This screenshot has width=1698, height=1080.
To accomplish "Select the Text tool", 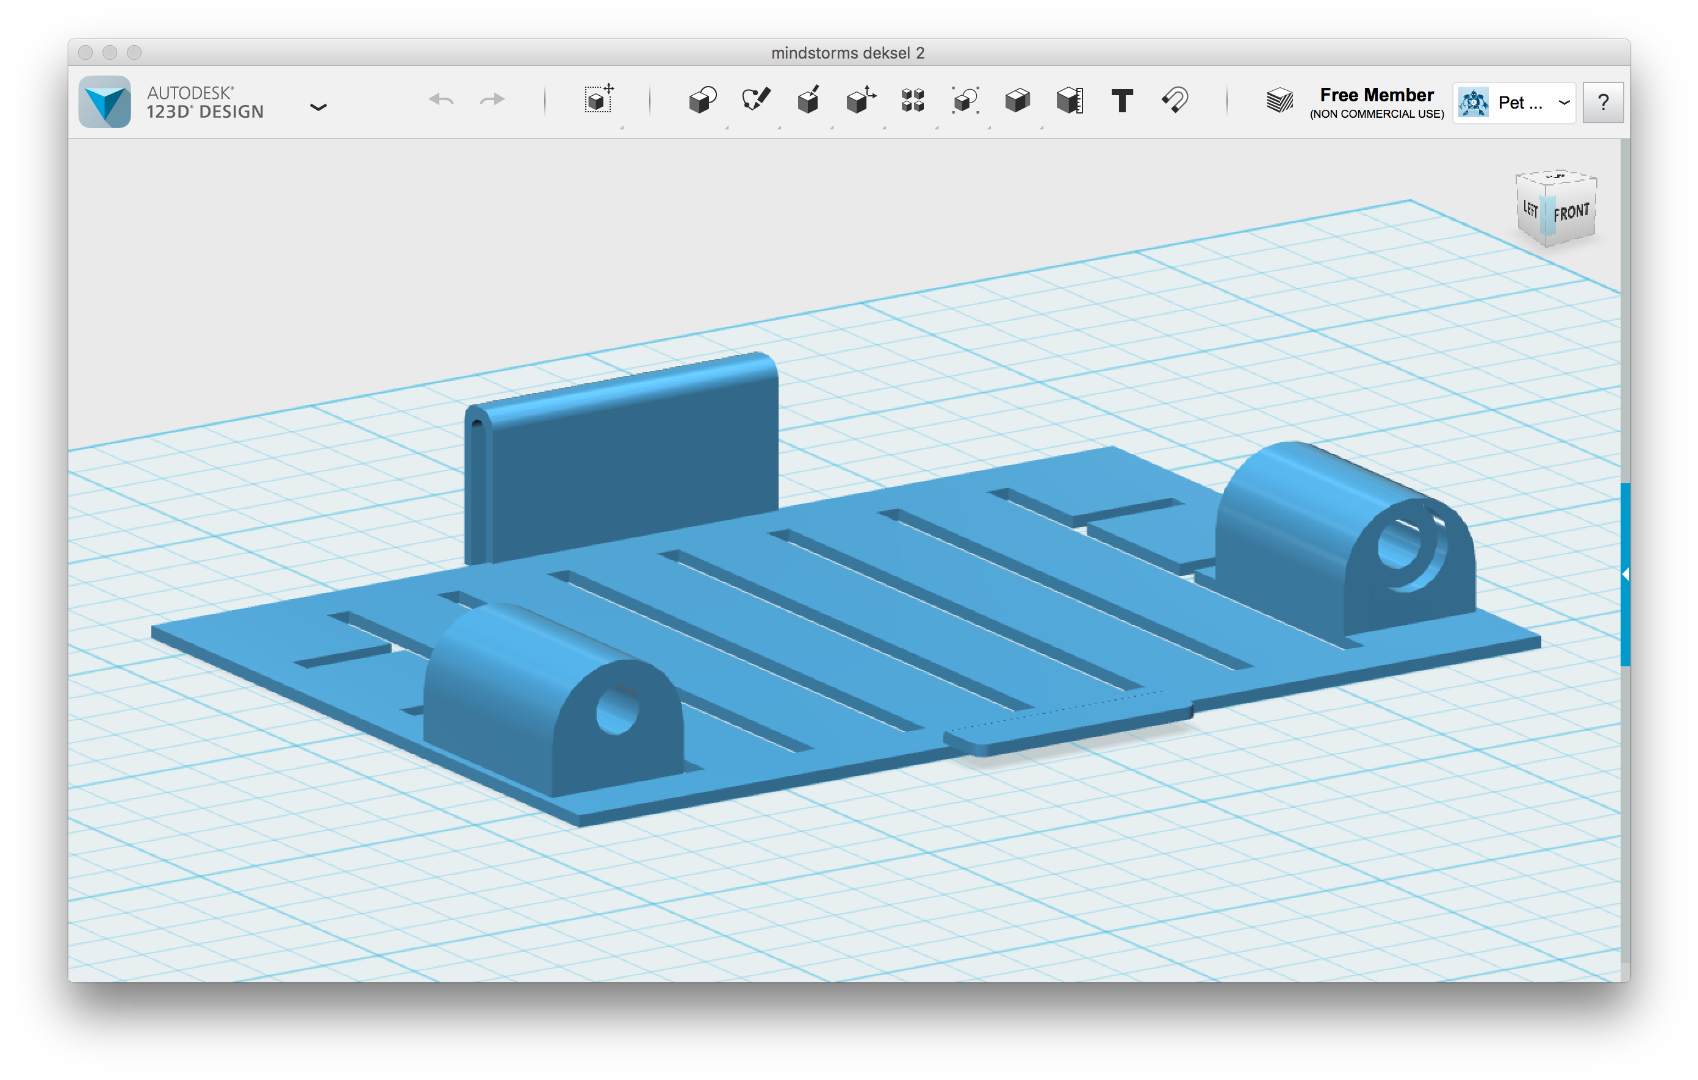I will tap(1122, 100).
